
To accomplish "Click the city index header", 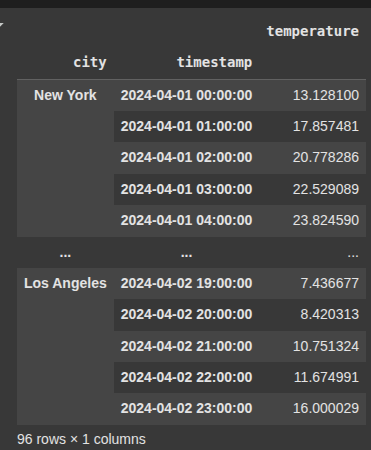I will 90,63.
